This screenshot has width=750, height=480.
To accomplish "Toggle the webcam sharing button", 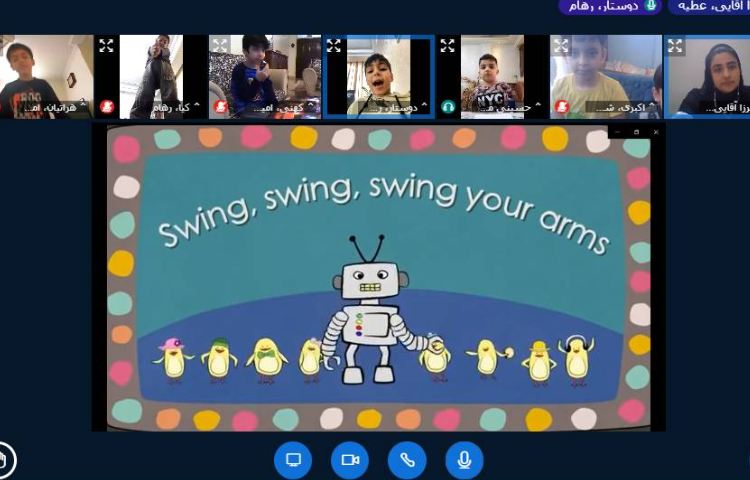I will click(x=350, y=460).
